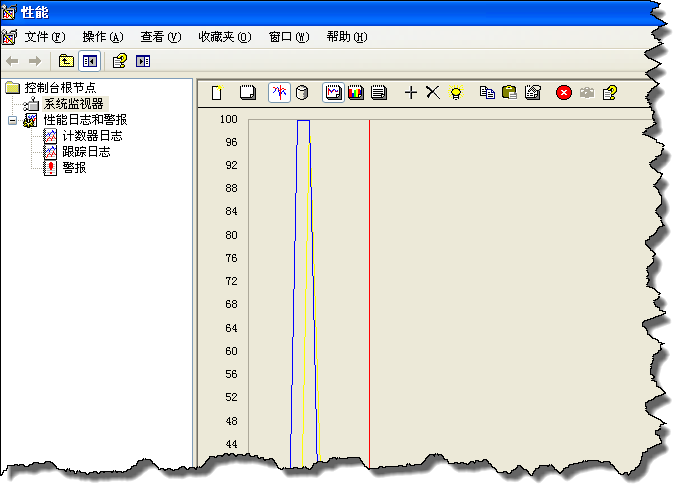Screen dimensions: 689x499
Task: Click the MMC icon left of 文件 menu
Action: 9,37
